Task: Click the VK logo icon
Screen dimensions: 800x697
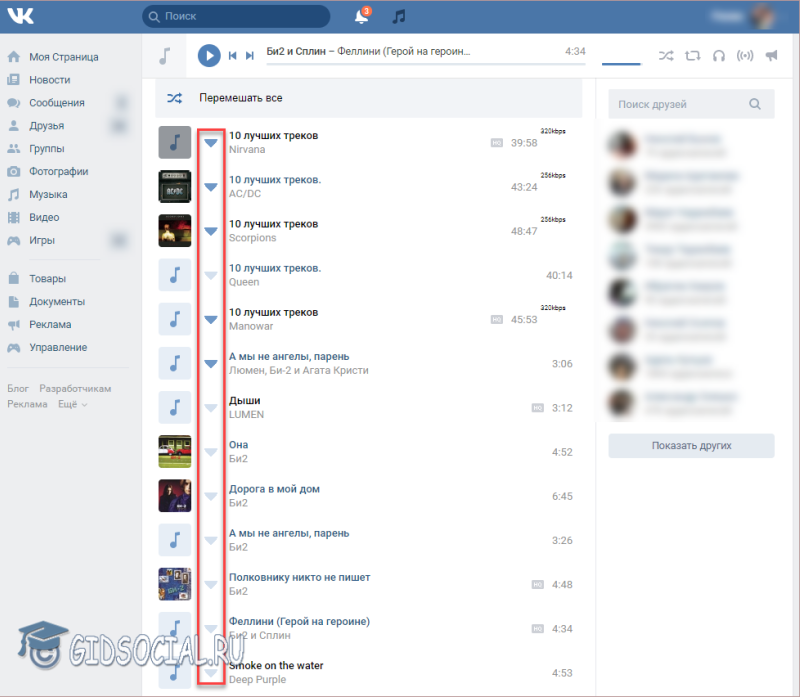Action: pyautogui.click(x=20, y=16)
